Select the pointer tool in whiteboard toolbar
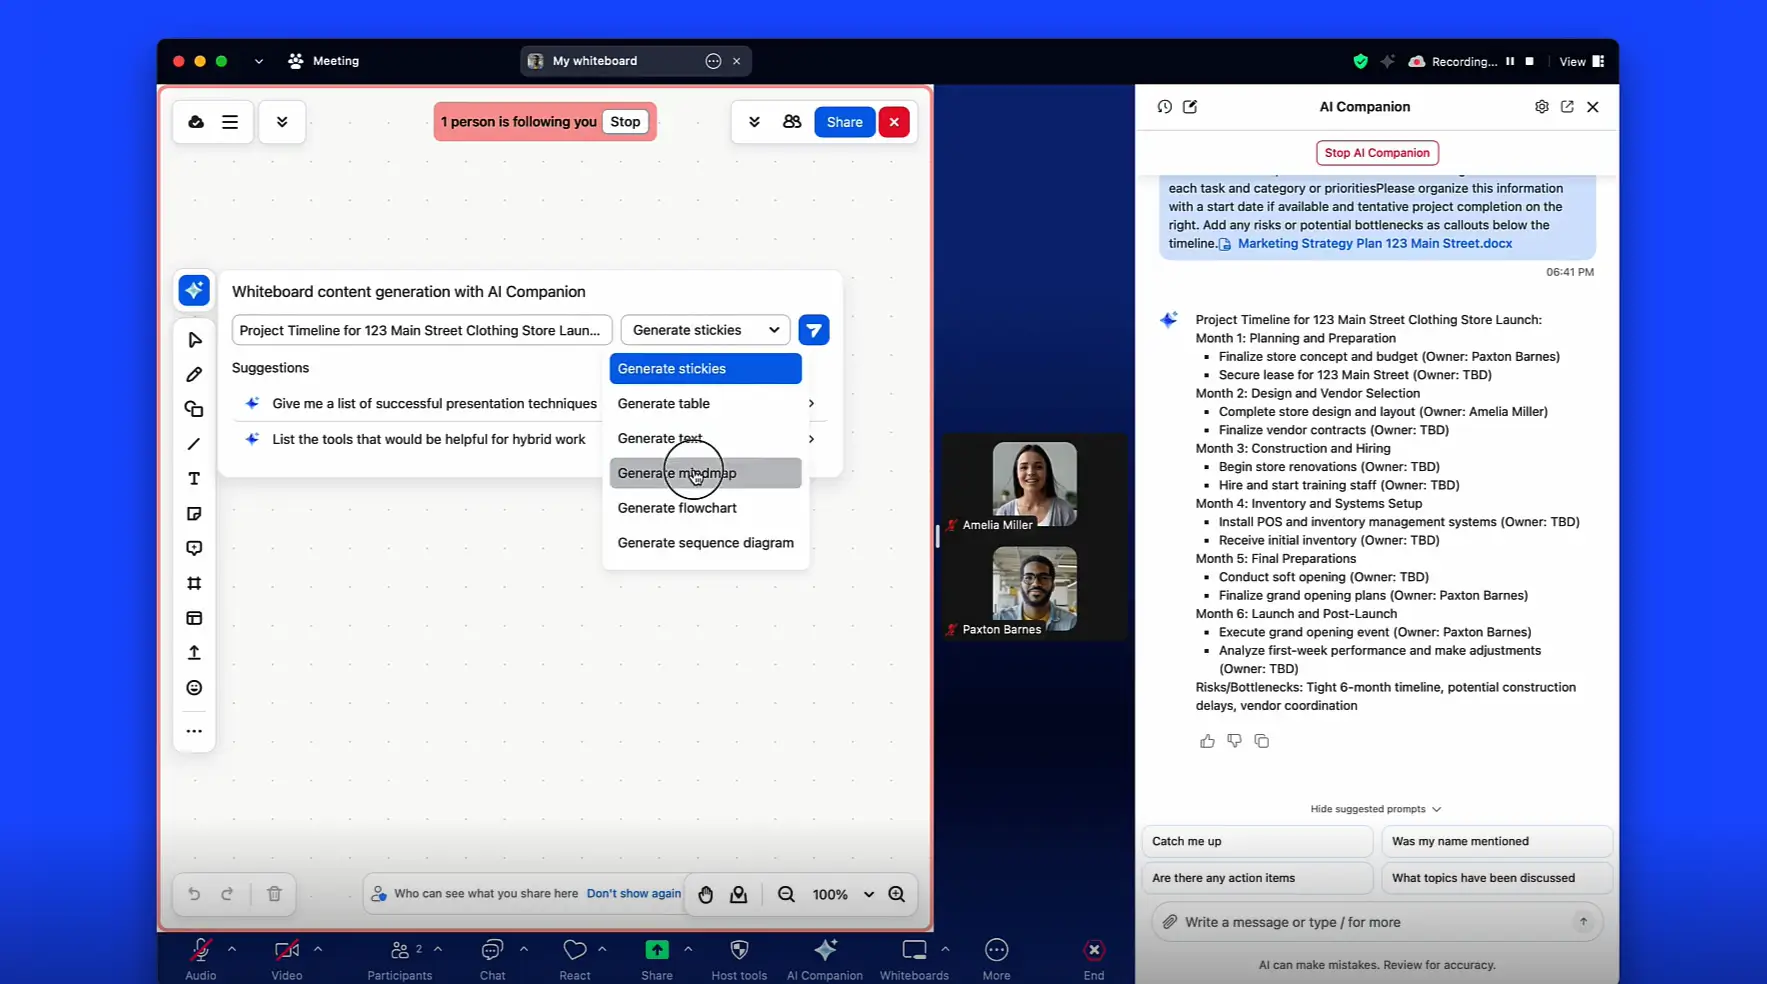This screenshot has height=984, width=1767. pos(194,340)
